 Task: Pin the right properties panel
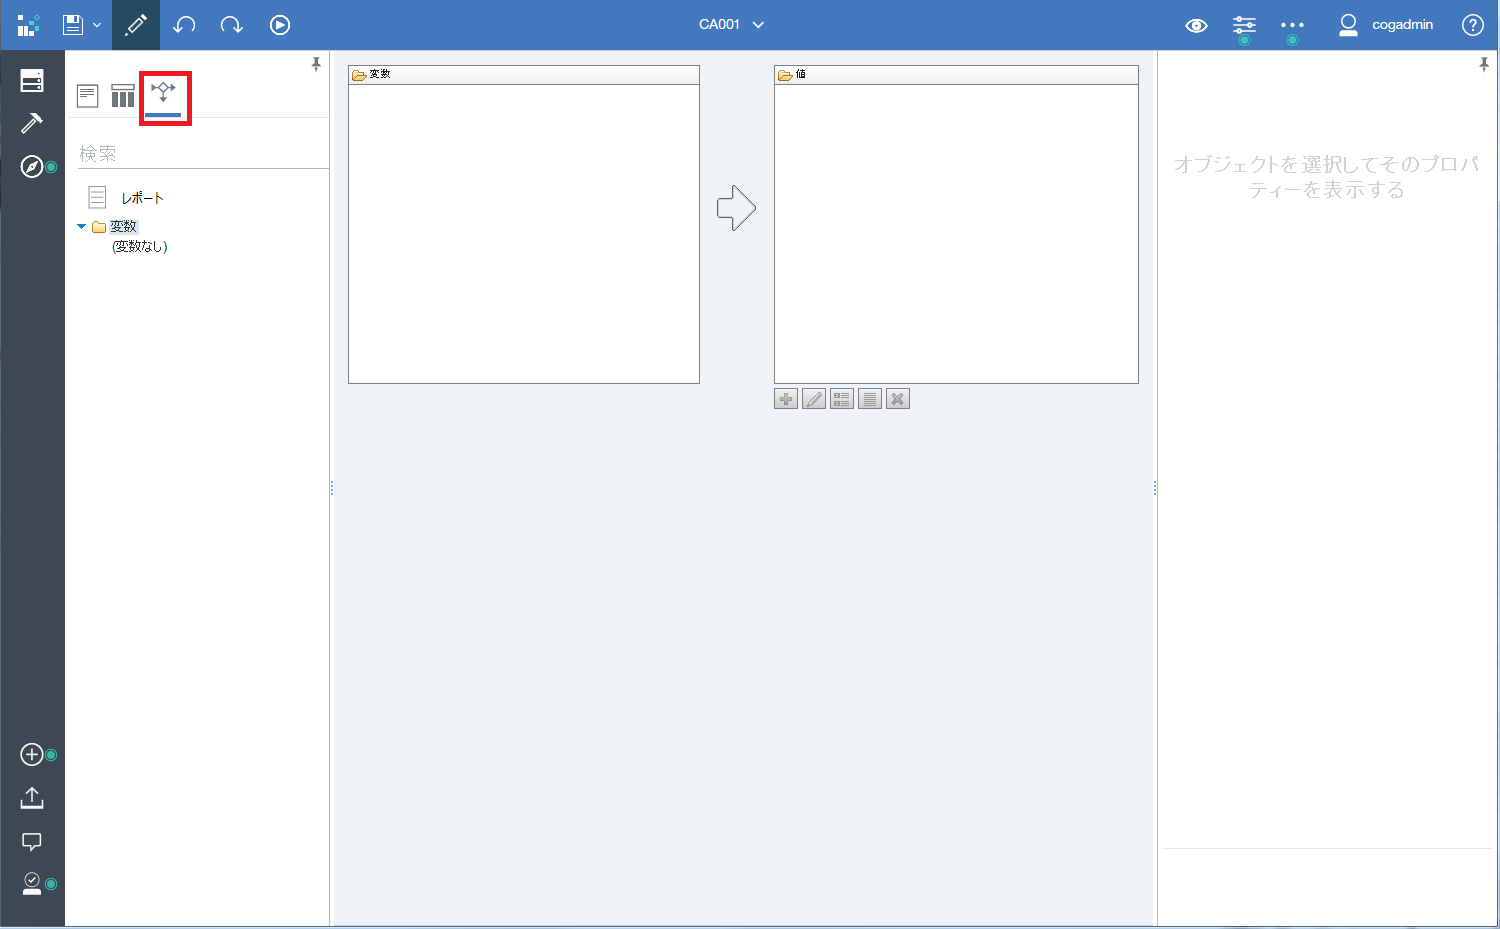[1484, 64]
